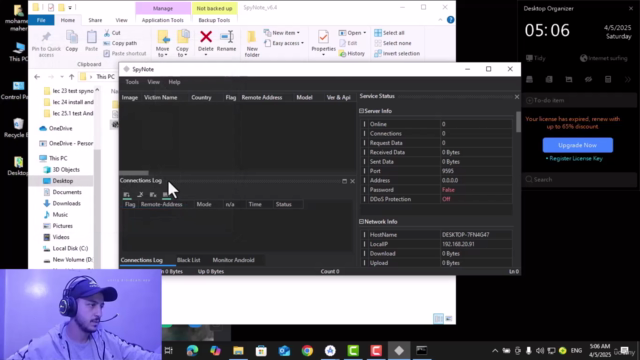This screenshot has height=360, width=640.
Task: Toggle hide-desktop eye icon in Desktop Organizer
Action: pos(588,80)
